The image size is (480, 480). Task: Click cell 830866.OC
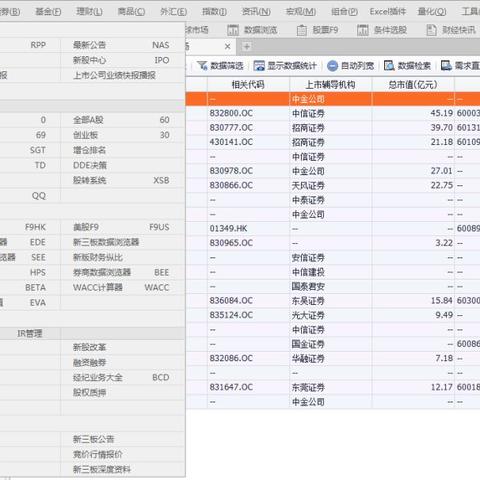248,185
